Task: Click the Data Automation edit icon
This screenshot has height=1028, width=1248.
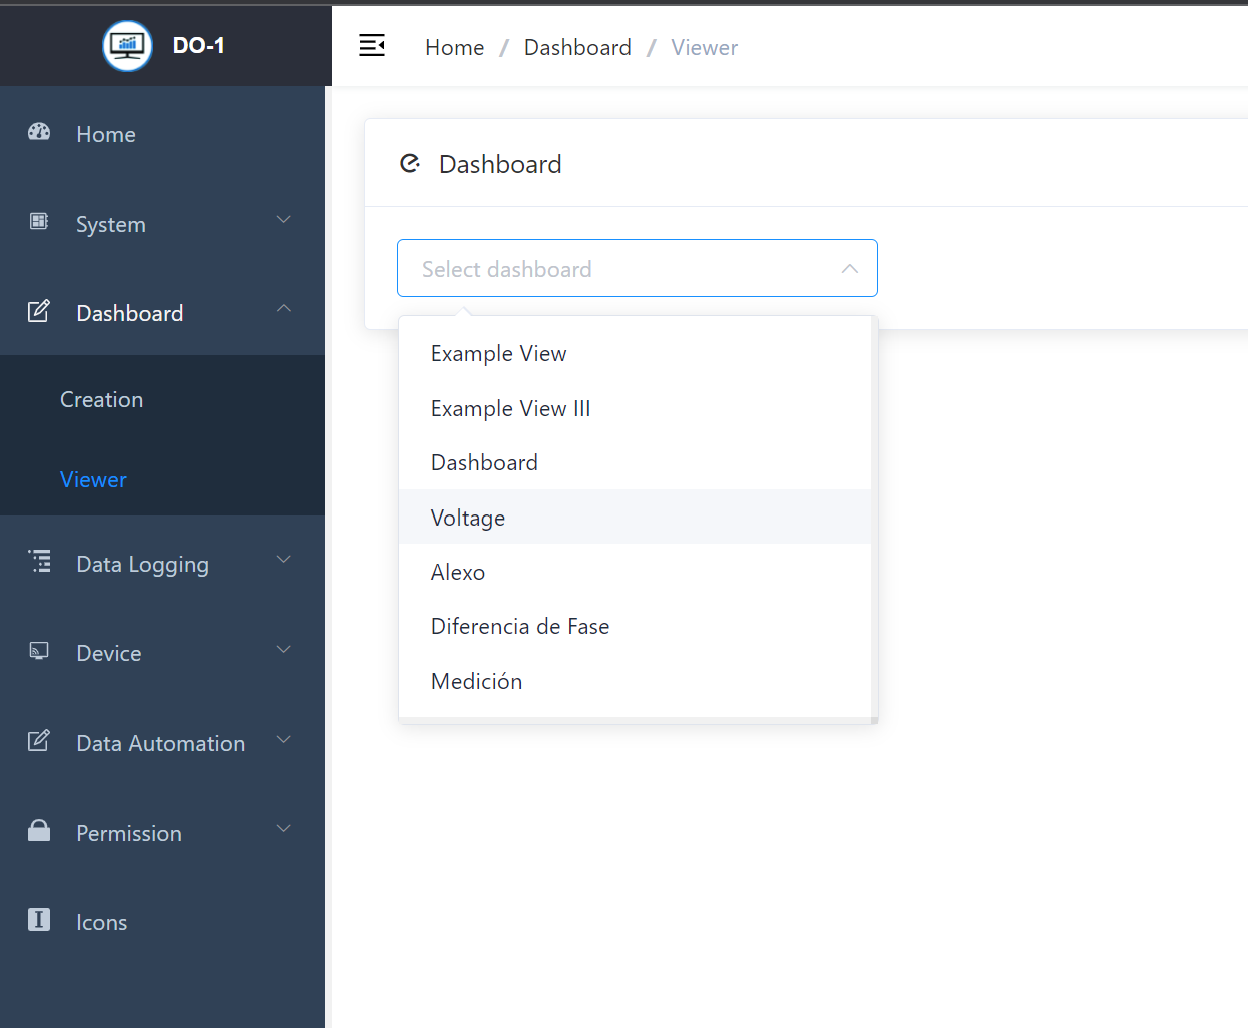Action: 39,741
